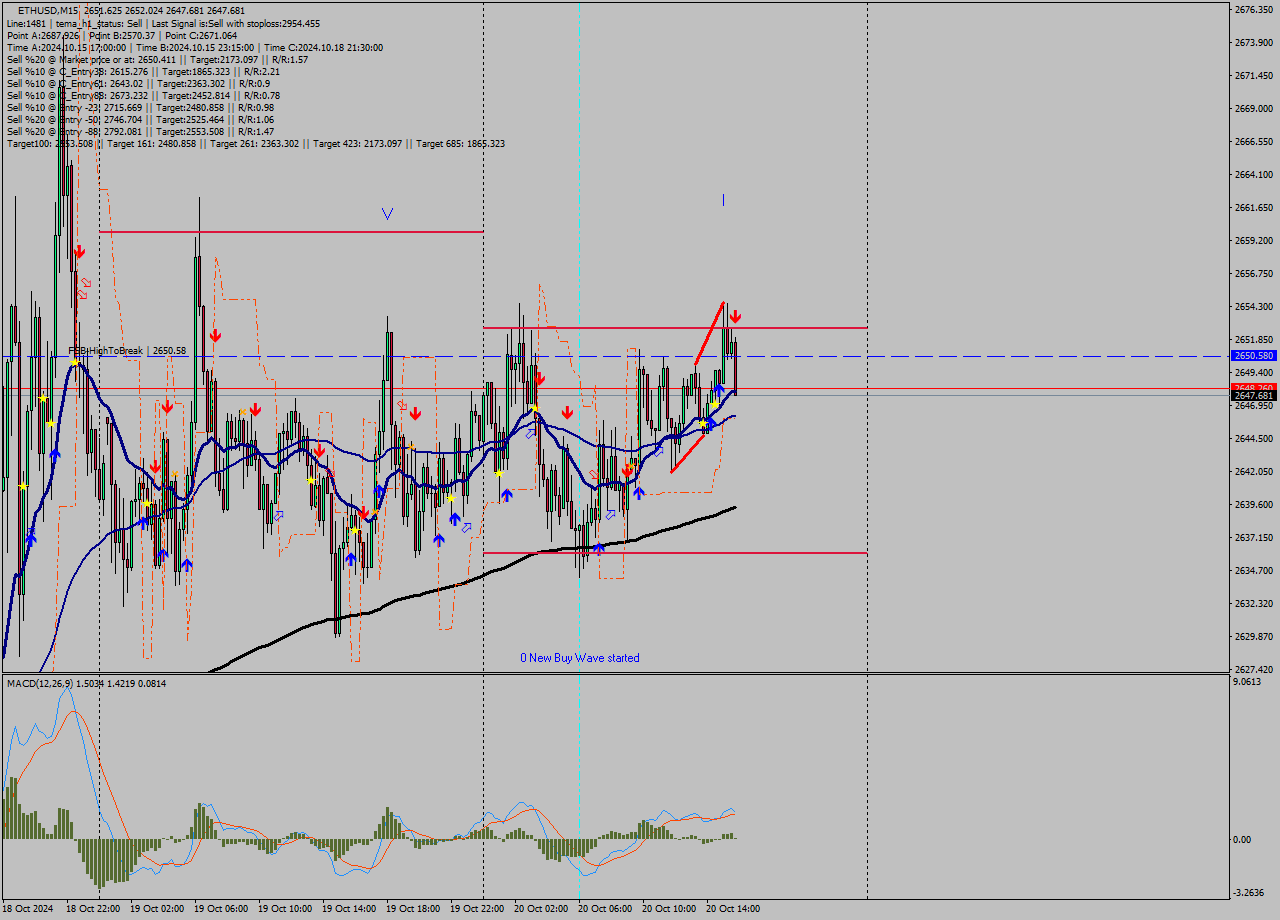Click the -3.2636 MACD scale value
The width and height of the screenshot is (1280, 920).
(1250, 893)
